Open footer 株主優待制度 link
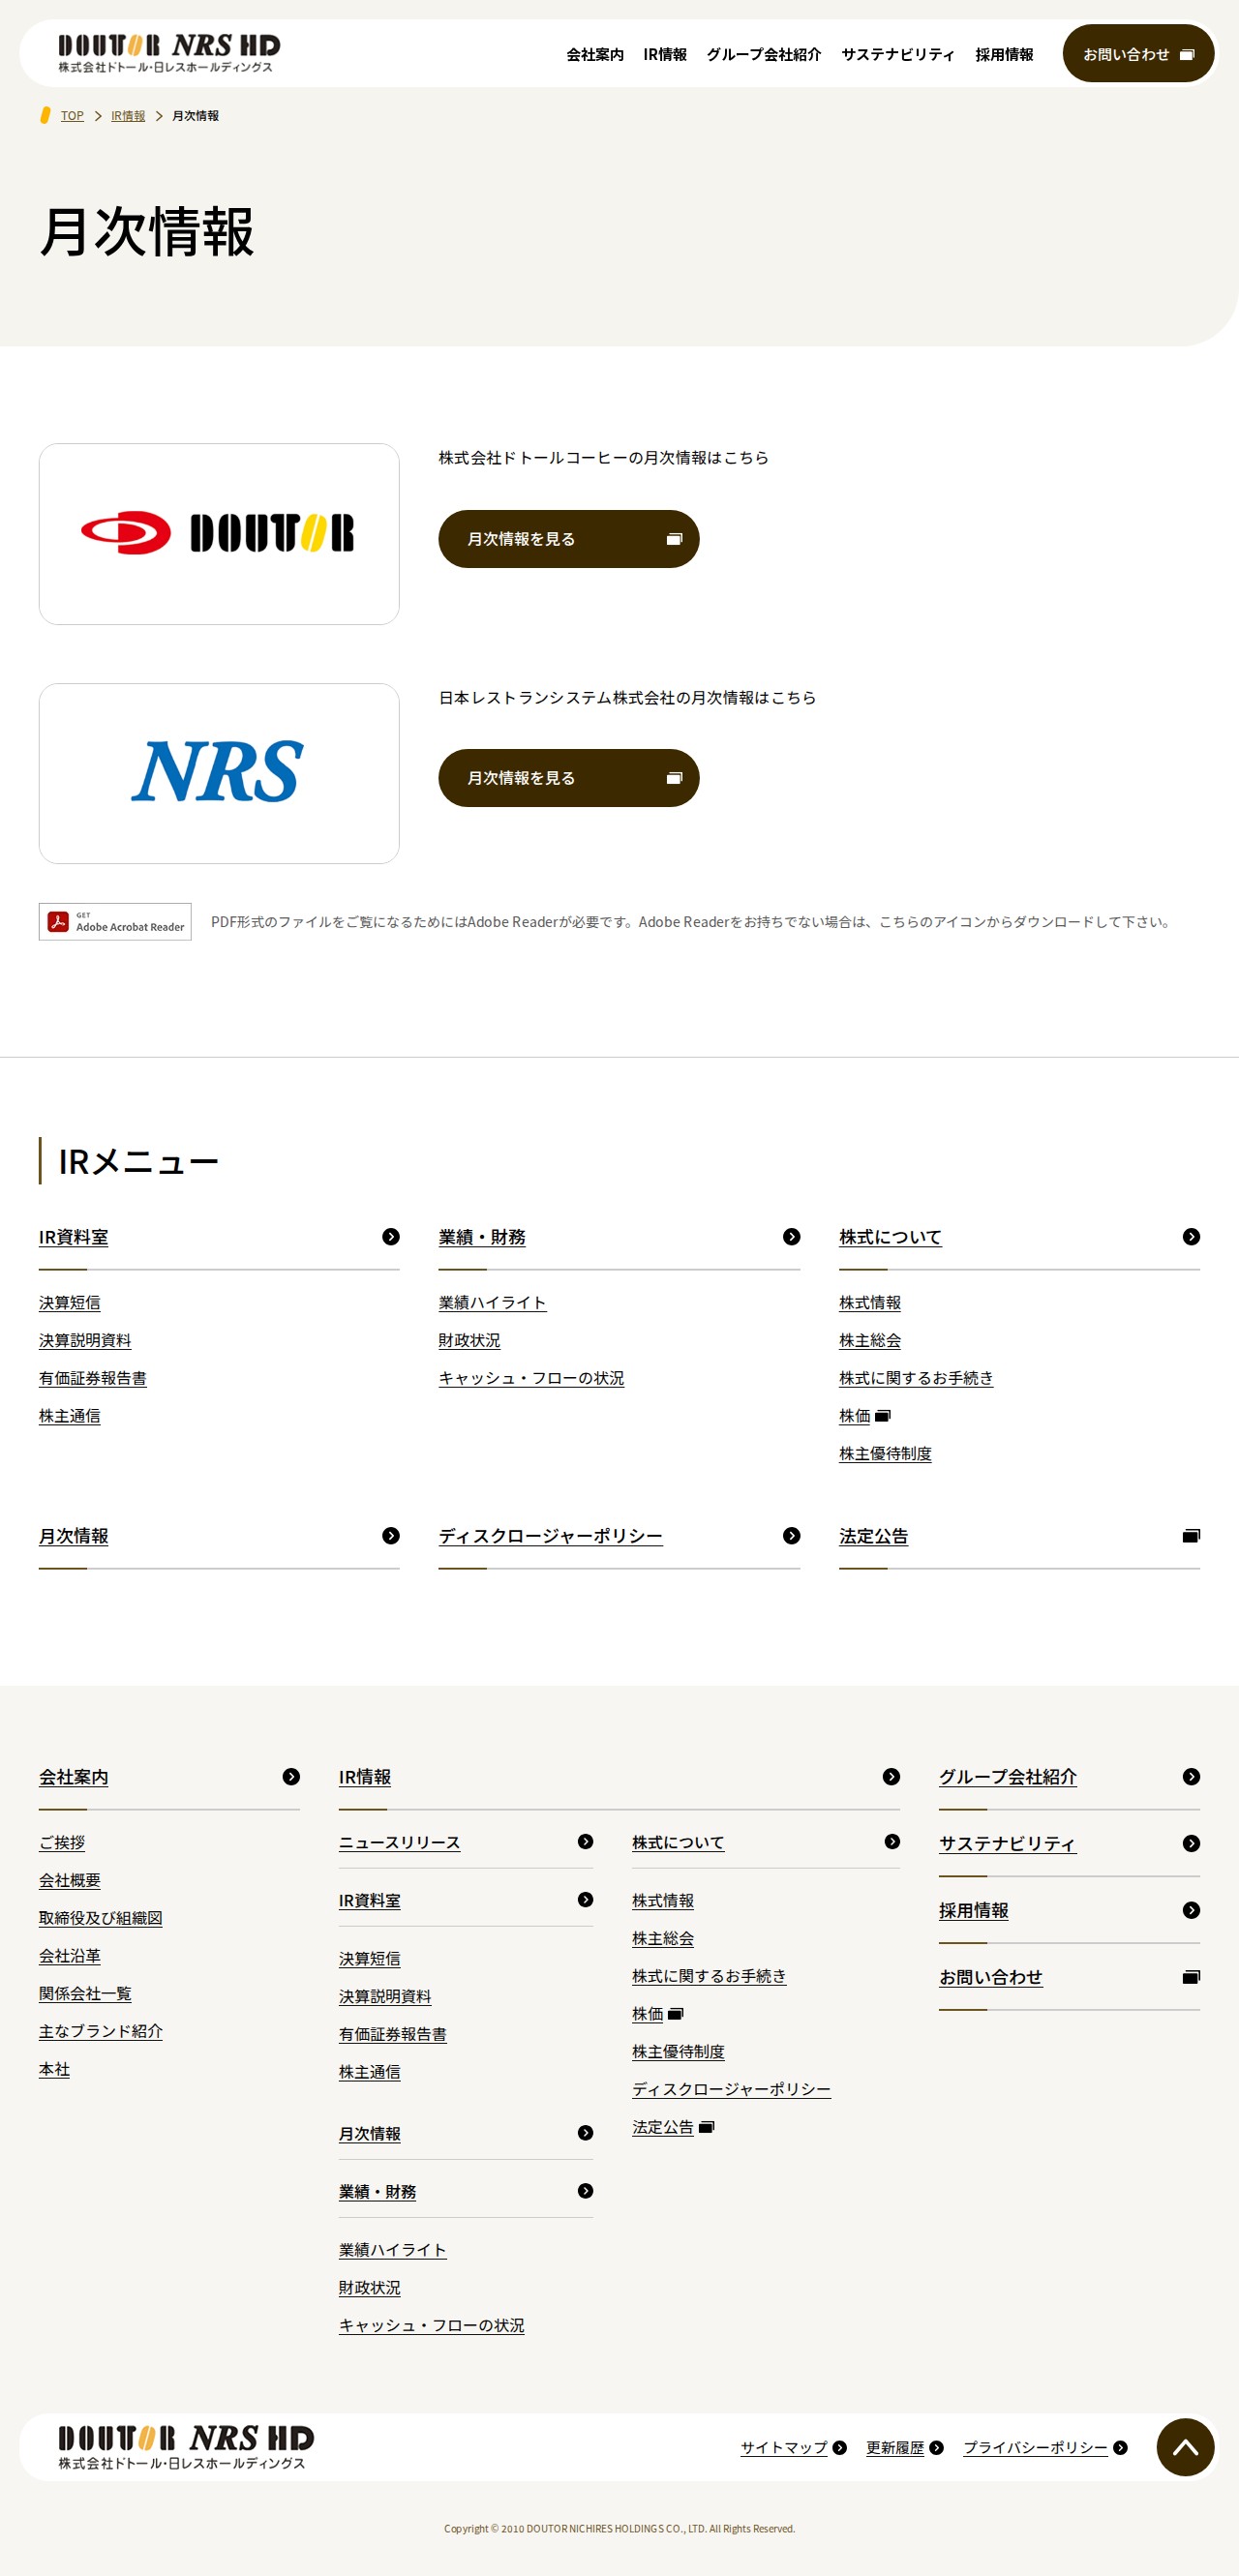This screenshot has height=2576, width=1239. [x=678, y=2051]
